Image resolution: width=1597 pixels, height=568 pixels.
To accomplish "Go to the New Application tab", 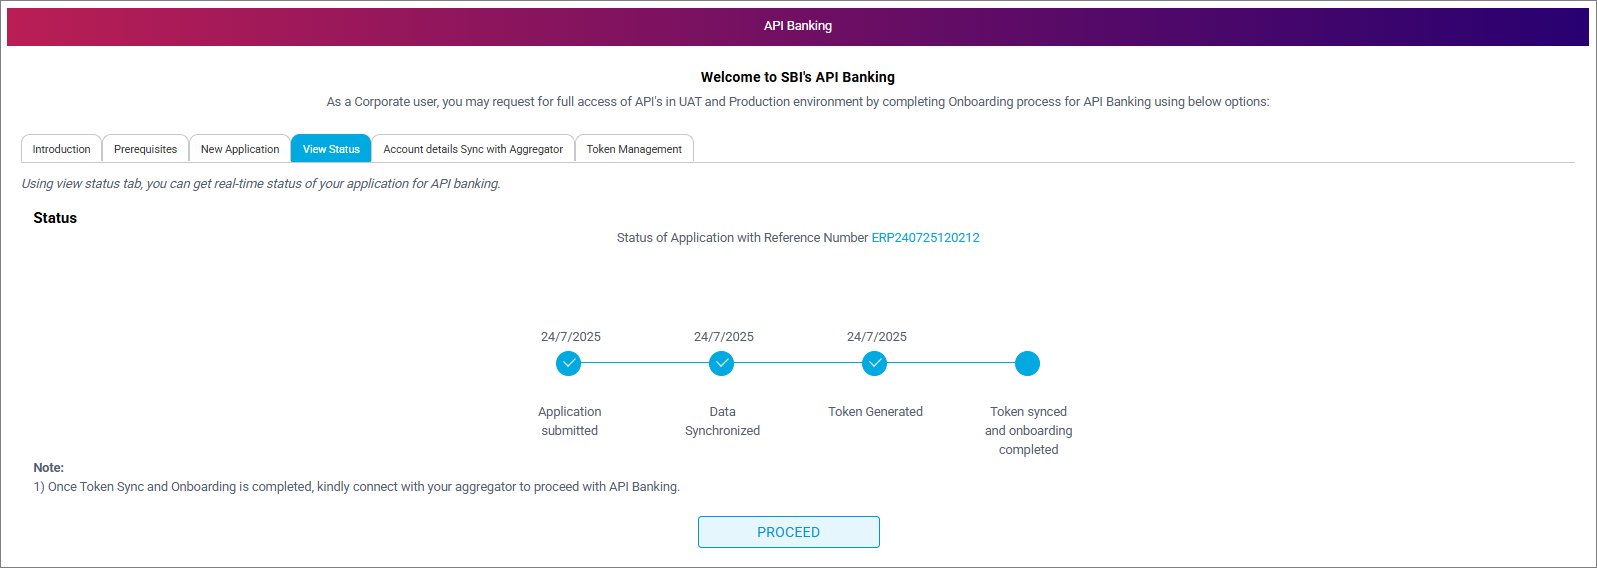I will 240,149.
